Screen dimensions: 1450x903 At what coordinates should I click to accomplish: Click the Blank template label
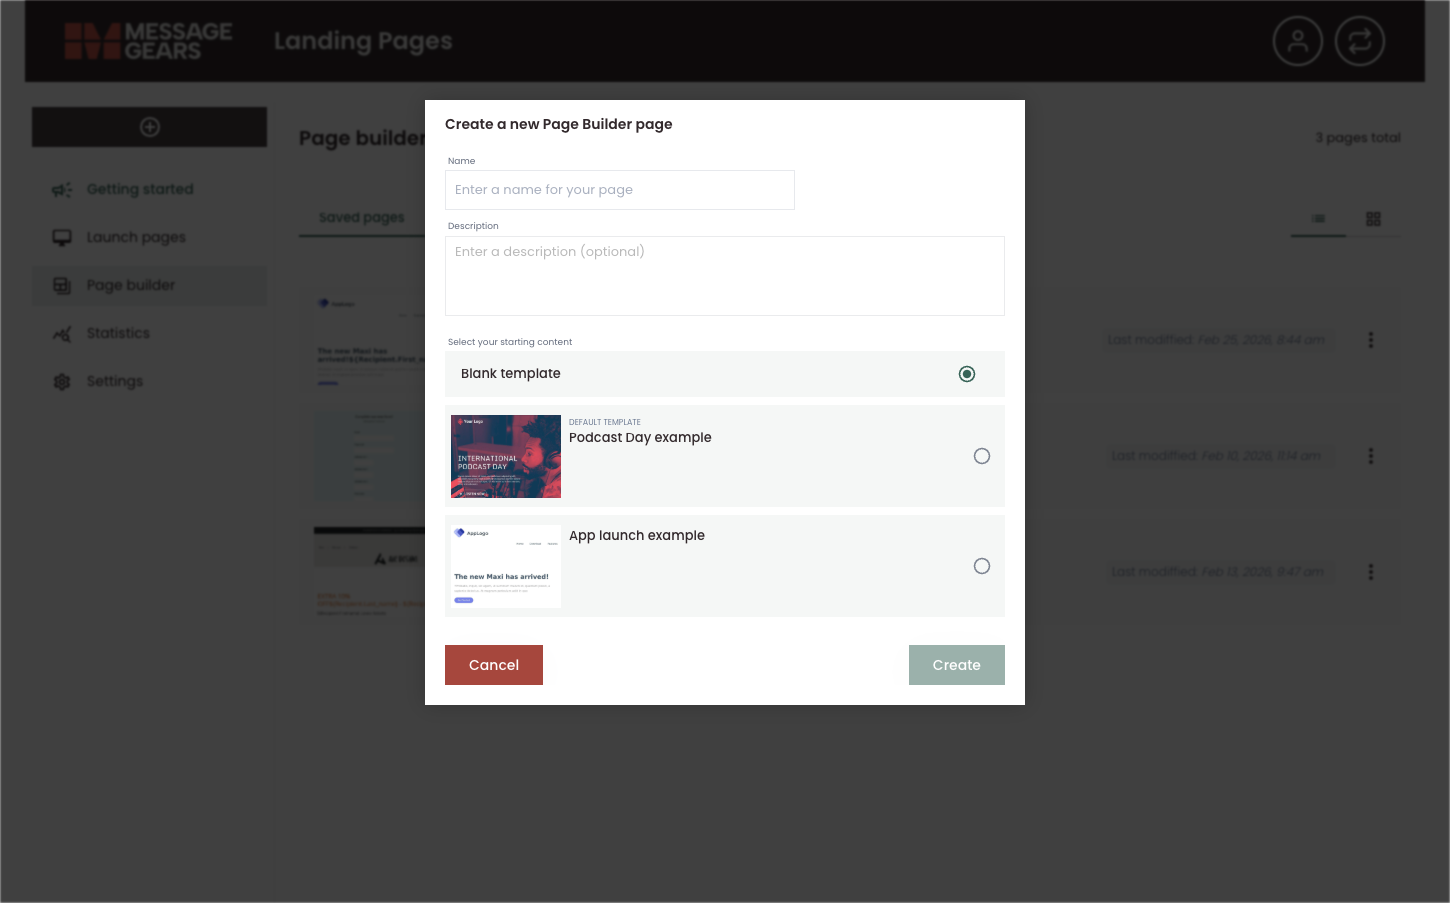[x=511, y=373]
